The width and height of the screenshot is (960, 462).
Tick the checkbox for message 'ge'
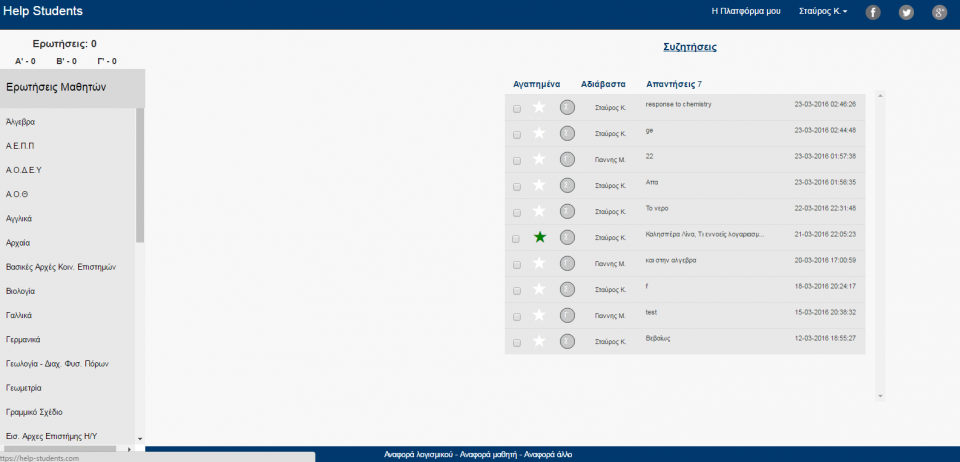pyautogui.click(x=517, y=134)
